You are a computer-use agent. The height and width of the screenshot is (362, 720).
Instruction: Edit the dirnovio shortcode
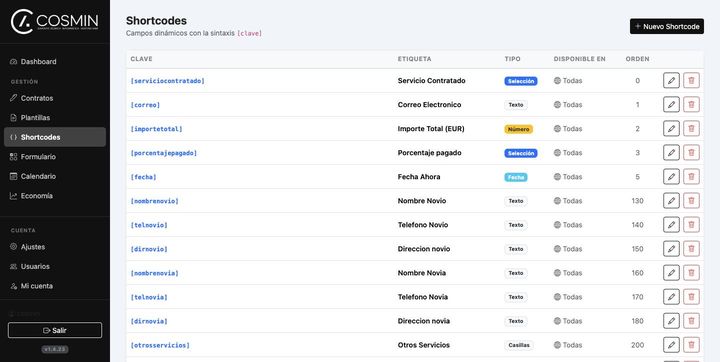coord(671,249)
